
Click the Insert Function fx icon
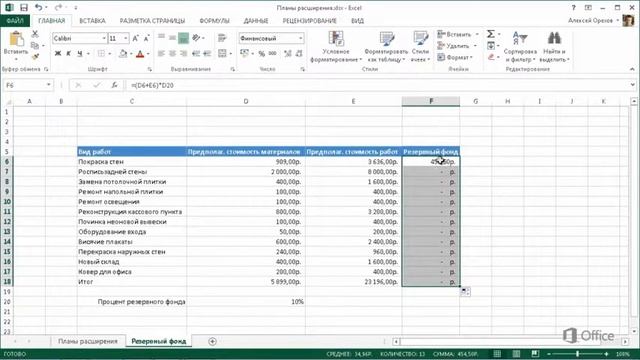[115, 85]
